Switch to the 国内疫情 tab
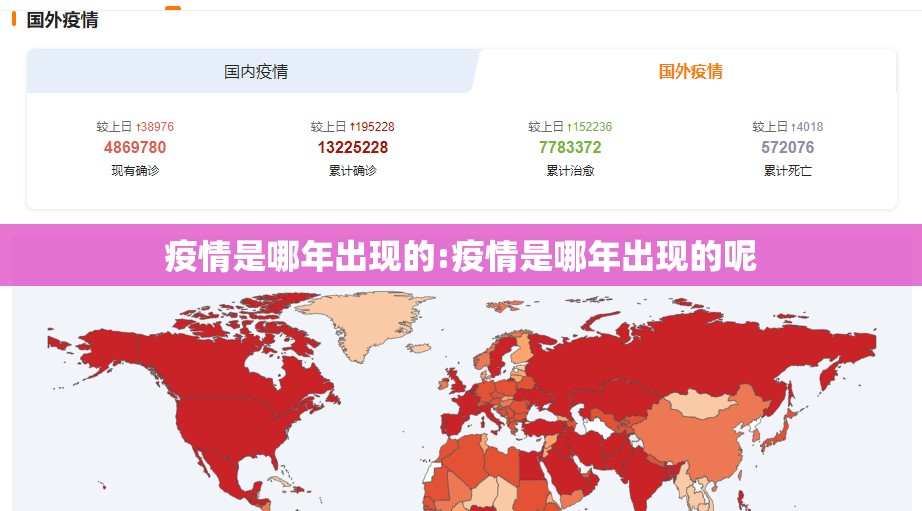This screenshot has height=511, width=922. click(x=255, y=72)
